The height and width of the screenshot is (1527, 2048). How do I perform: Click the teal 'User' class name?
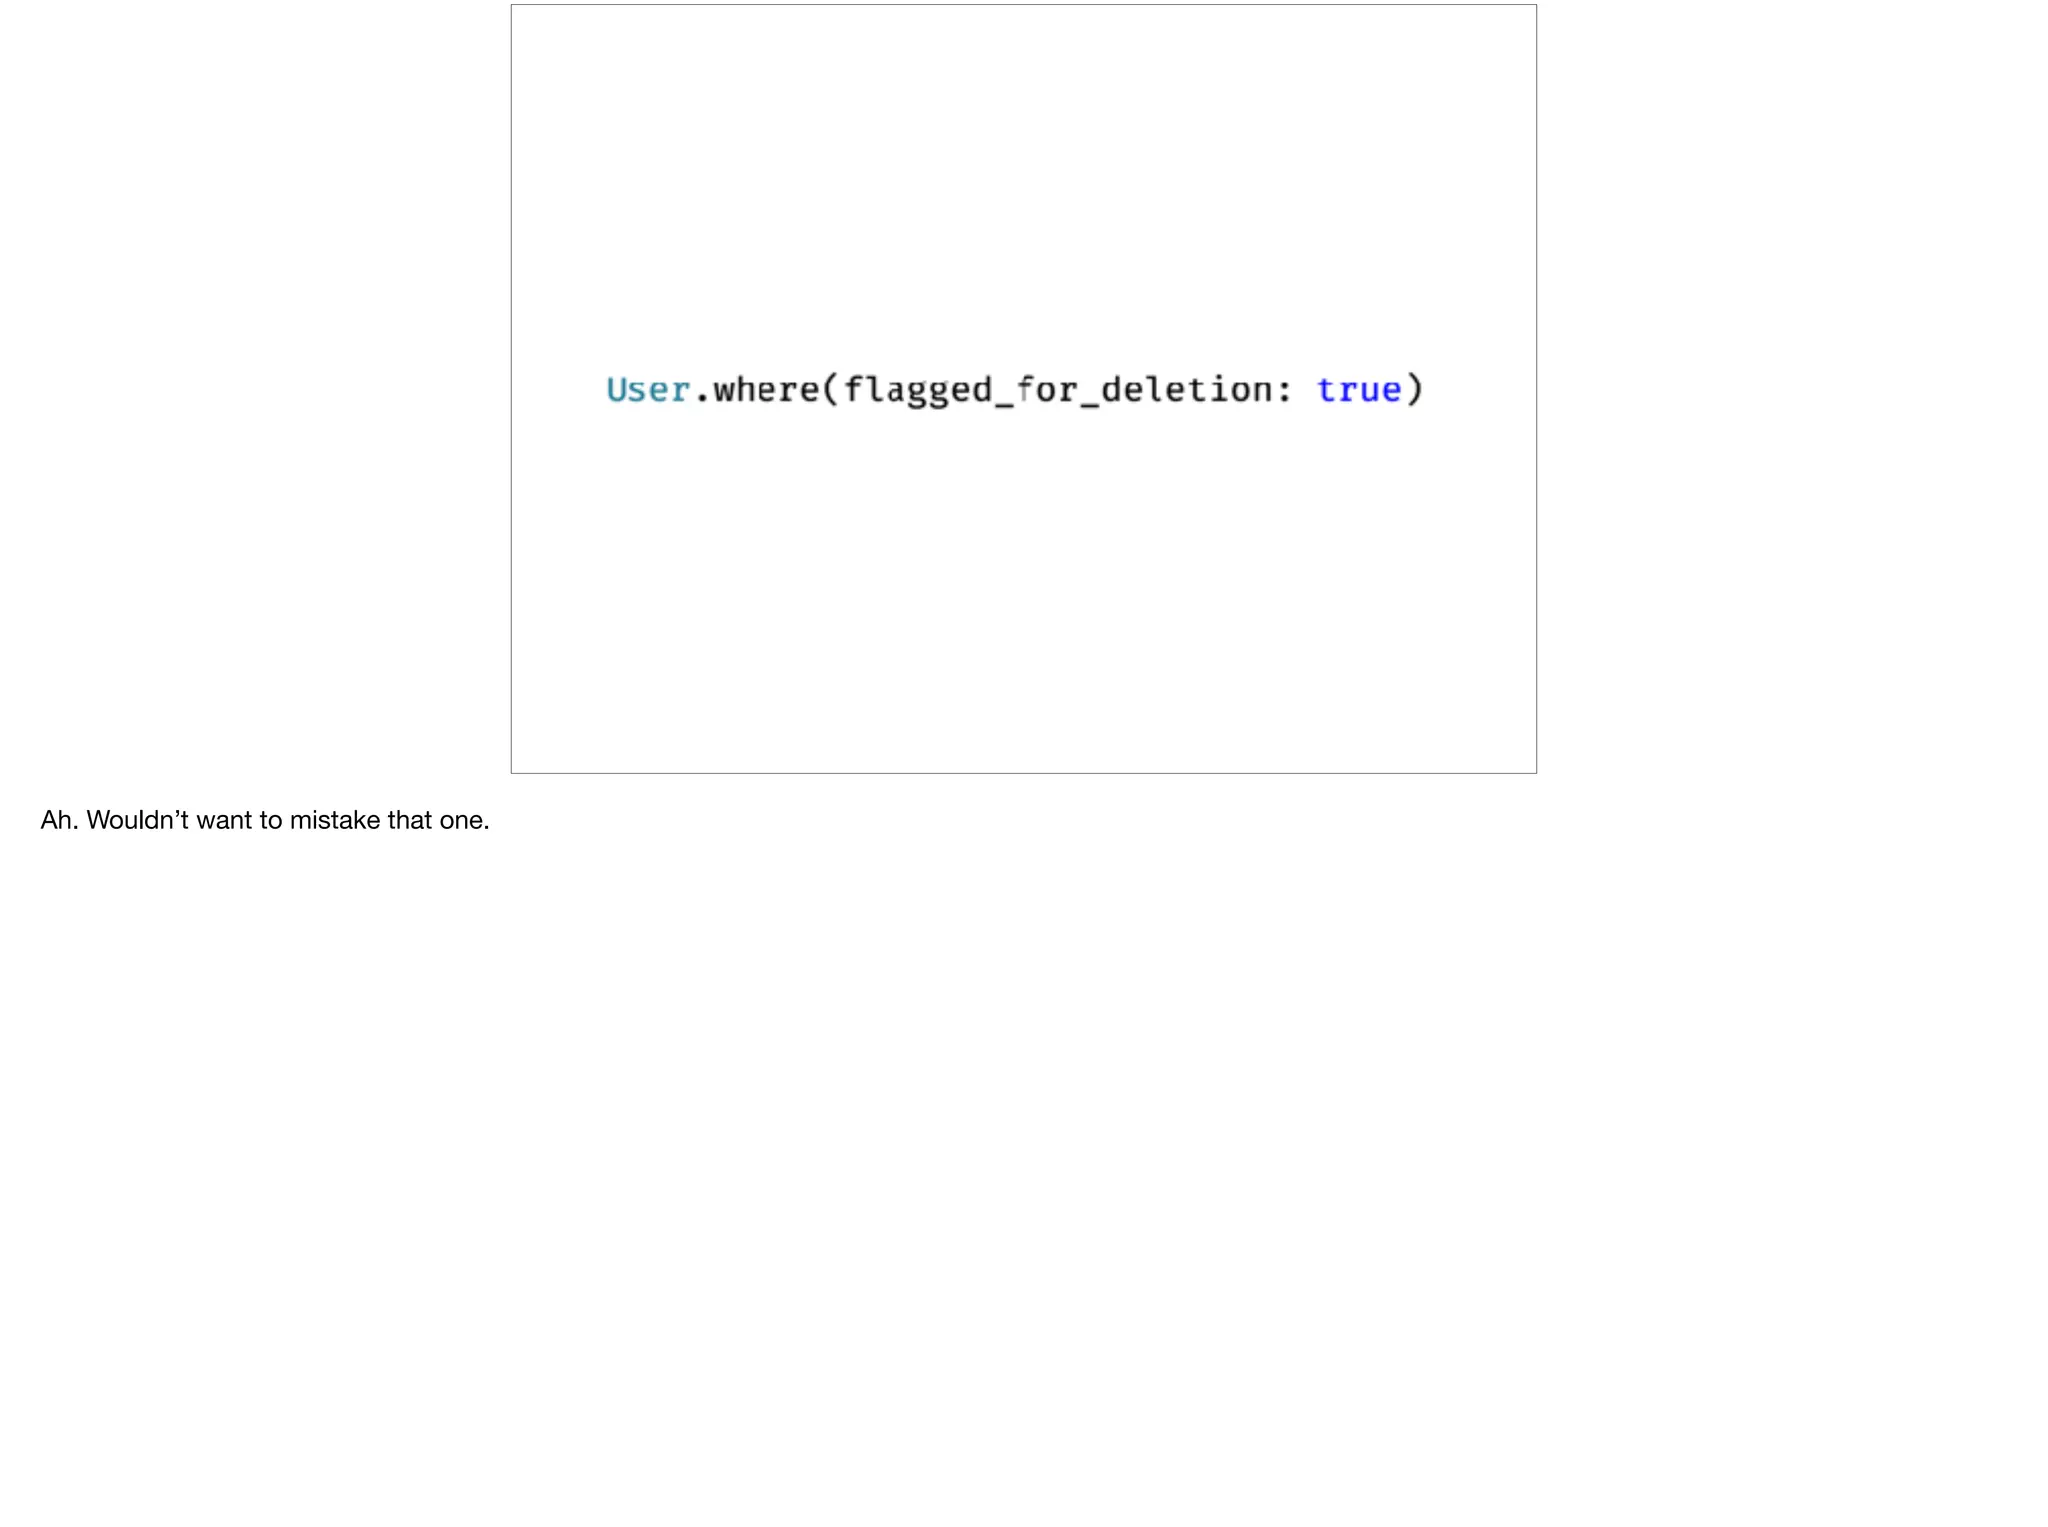[x=648, y=389]
